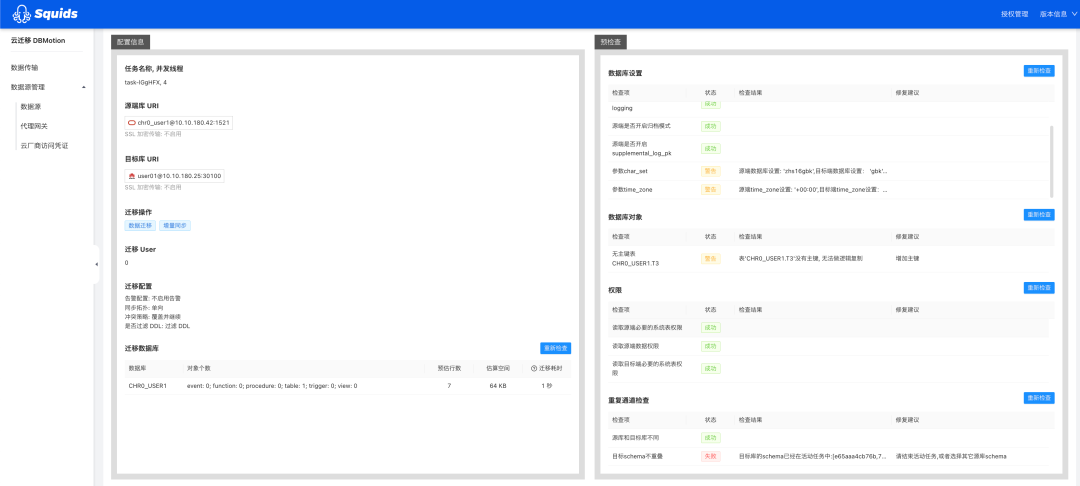Image resolution: width=1080 pixels, height=486 pixels.
Task: Open the 代理网关 sidebar item
Action: point(34,126)
